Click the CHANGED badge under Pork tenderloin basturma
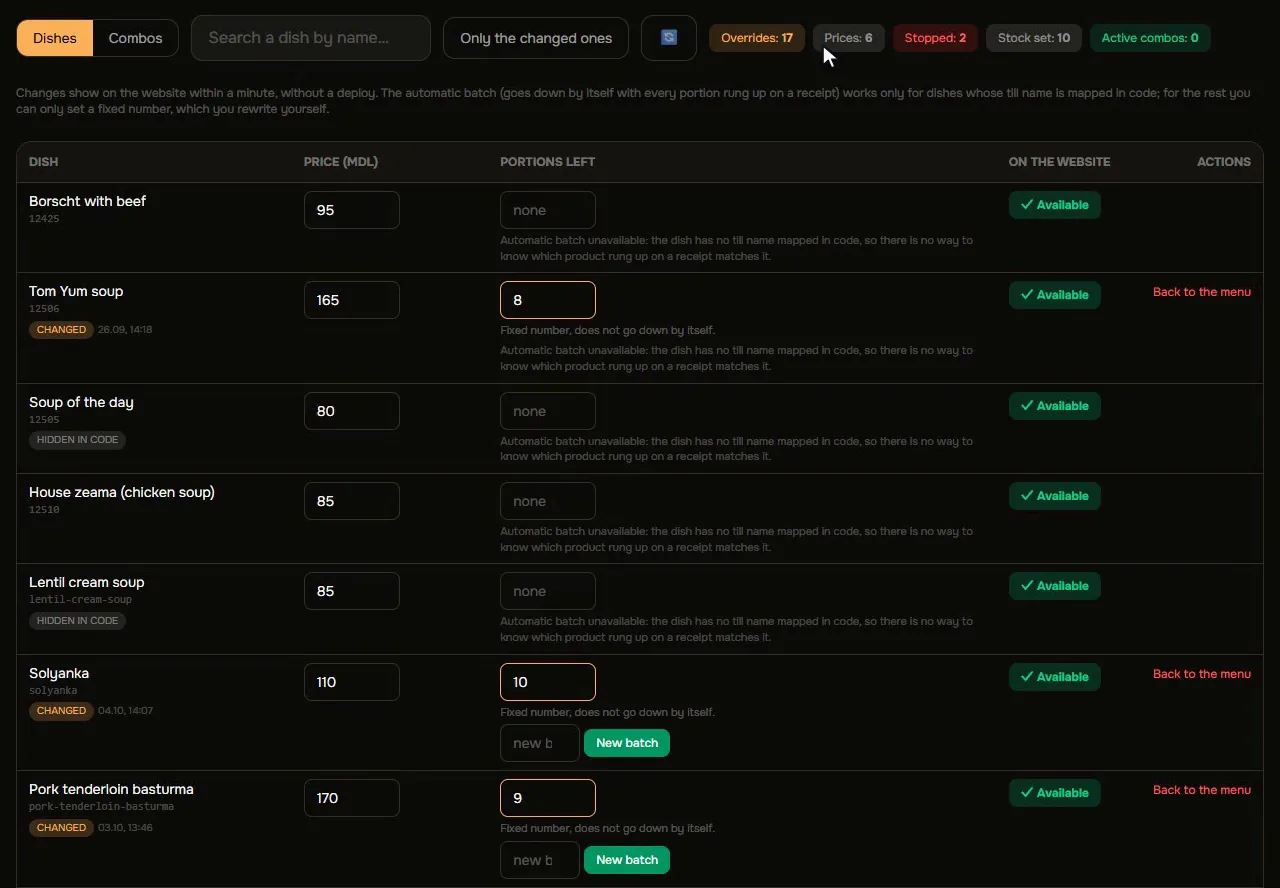Image resolution: width=1280 pixels, height=888 pixels. 61,828
